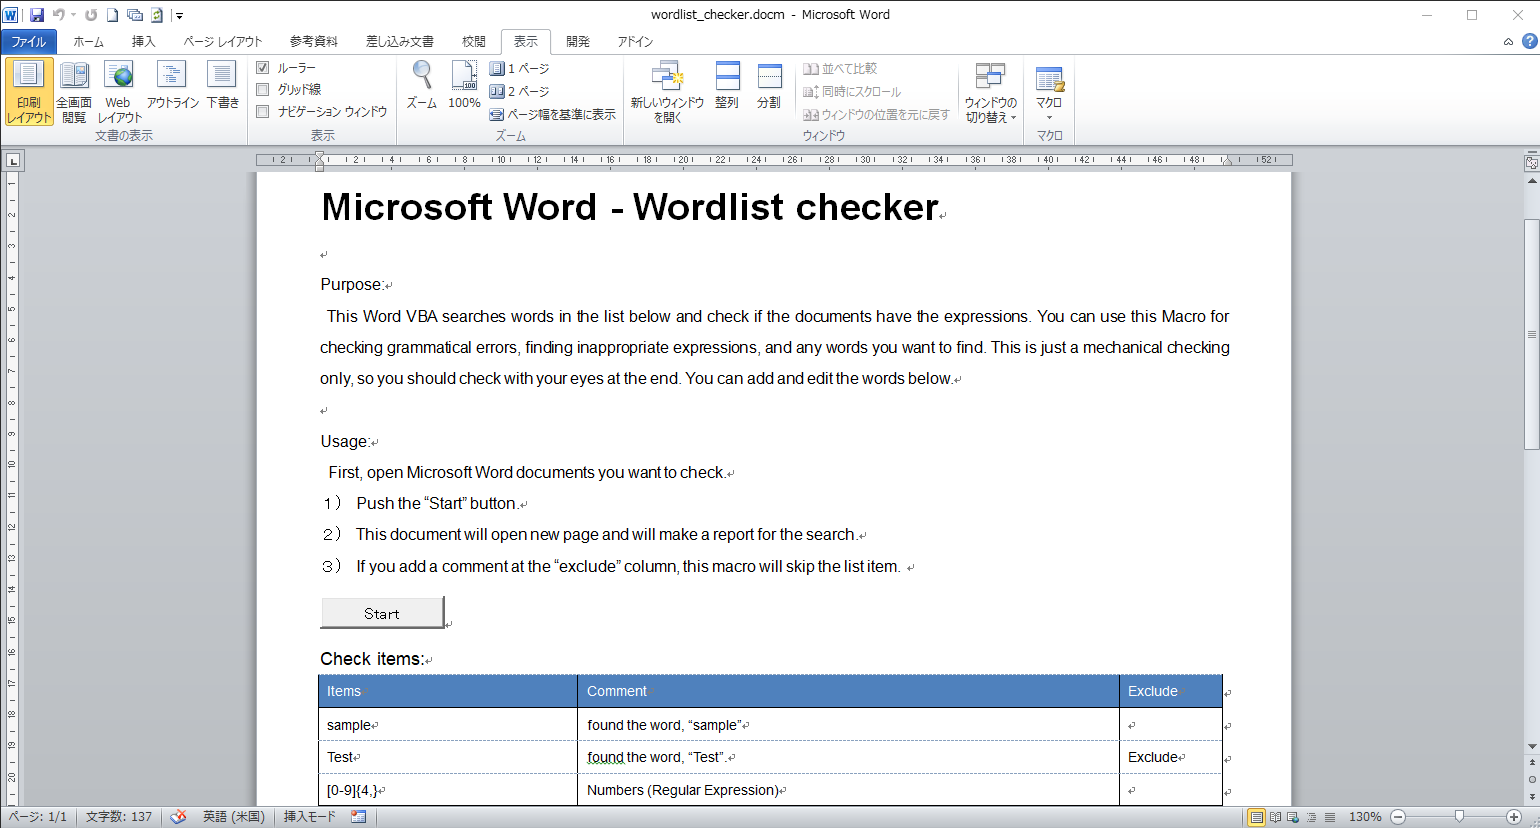Enable ナビゲーション ウィンドウ navigation pane checkbox

tap(263, 112)
